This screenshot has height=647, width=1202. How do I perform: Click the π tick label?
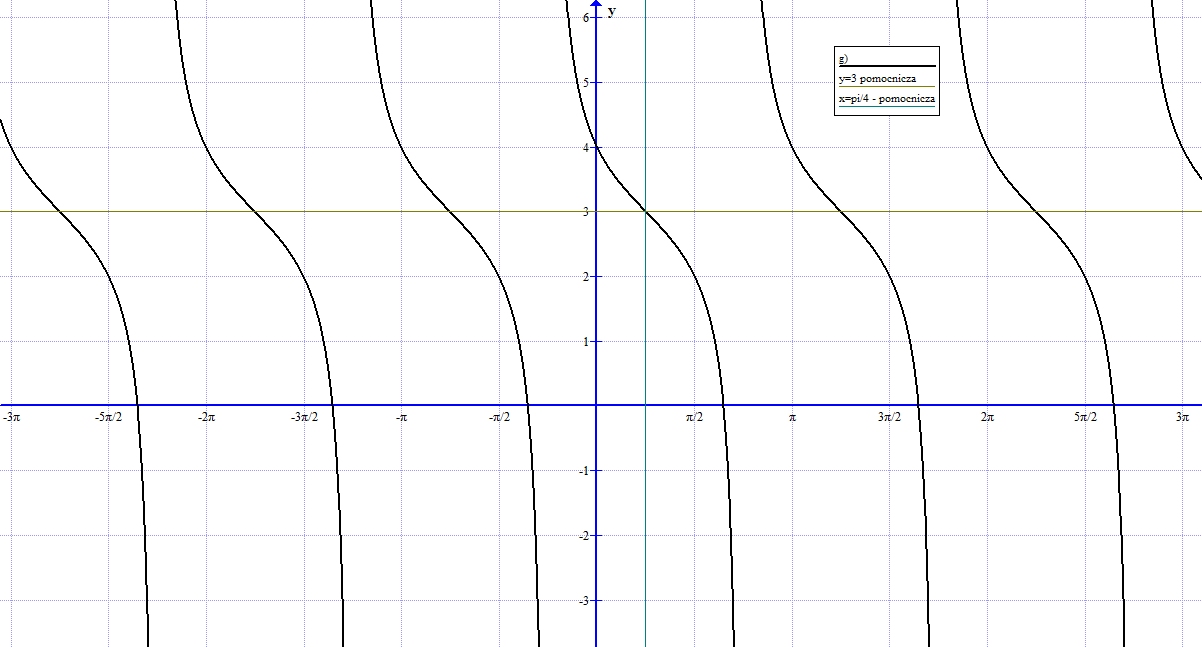pos(792,417)
